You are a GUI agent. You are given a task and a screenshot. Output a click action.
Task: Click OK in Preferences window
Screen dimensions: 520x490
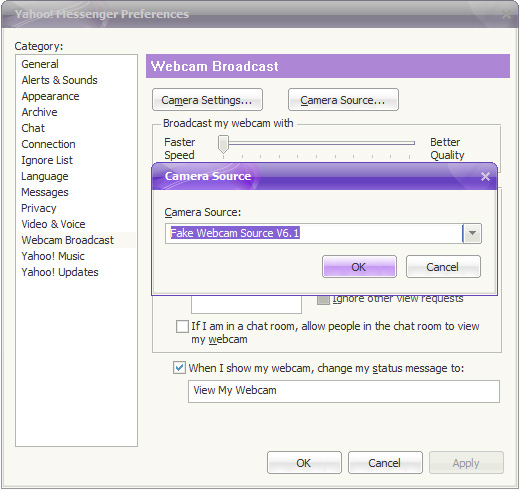coord(304,463)
